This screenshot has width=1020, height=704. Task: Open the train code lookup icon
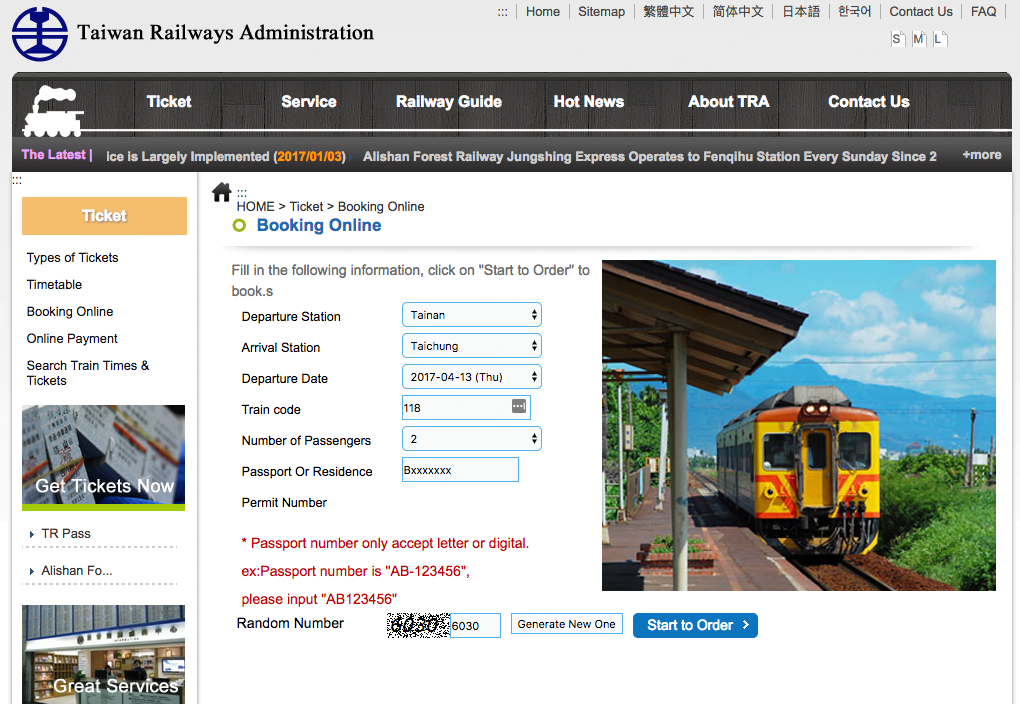coord(518,406)
